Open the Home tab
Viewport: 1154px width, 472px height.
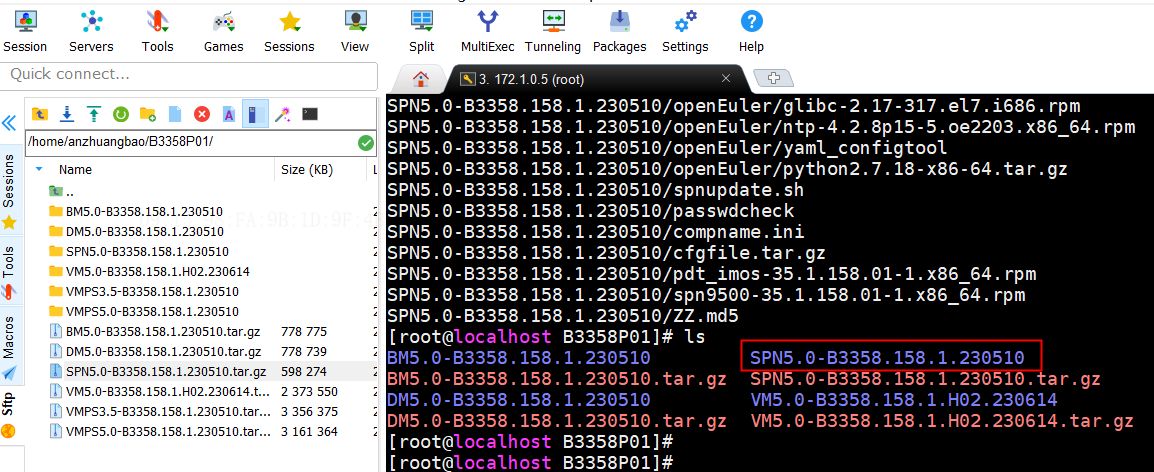click(x=420, y=78)
